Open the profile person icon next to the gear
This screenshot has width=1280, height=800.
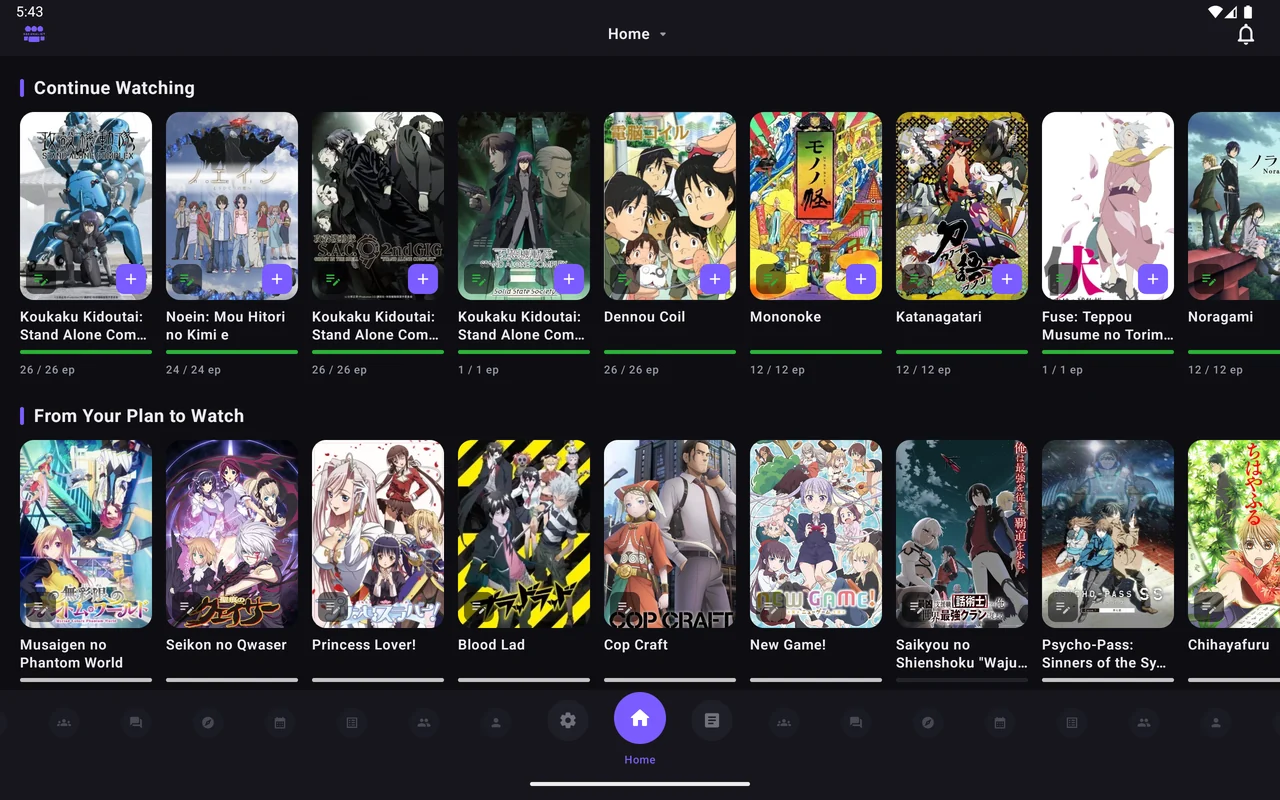tap(496, 722)
